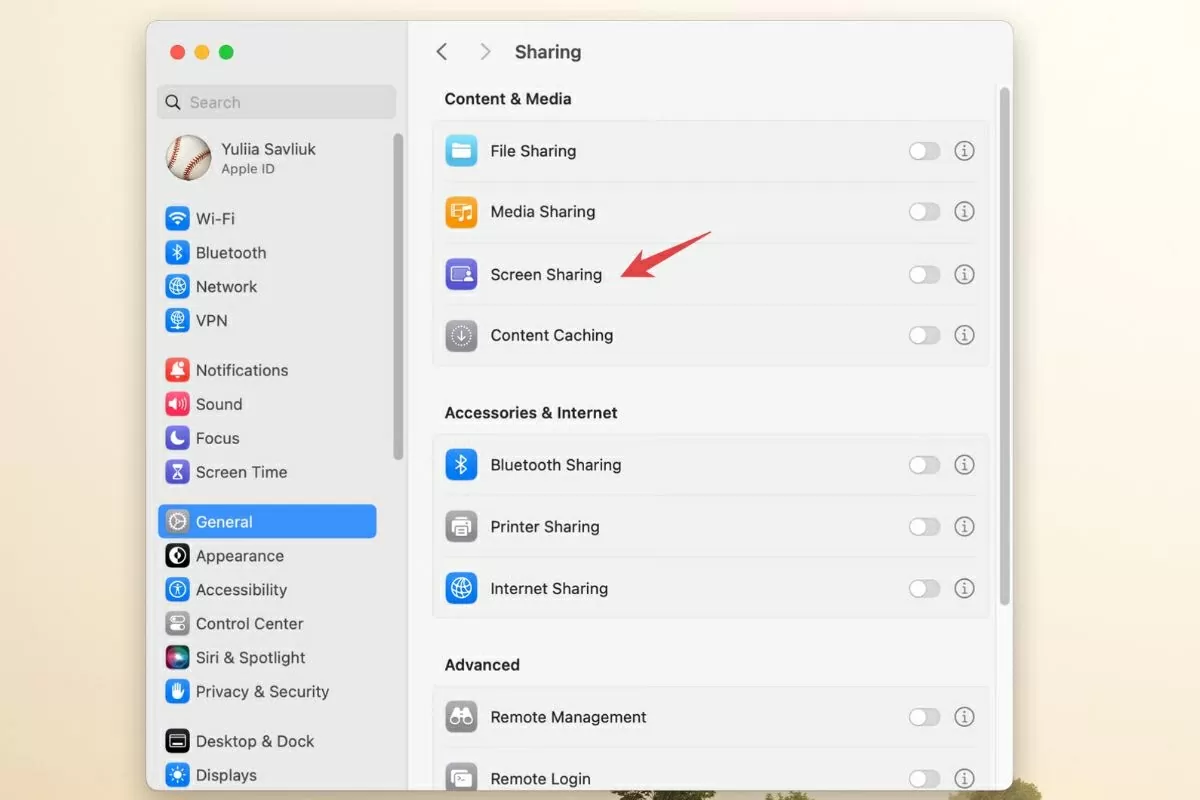Click the Remote Management binoculars icon
The image size is (1200, 800).
[461, 717]
